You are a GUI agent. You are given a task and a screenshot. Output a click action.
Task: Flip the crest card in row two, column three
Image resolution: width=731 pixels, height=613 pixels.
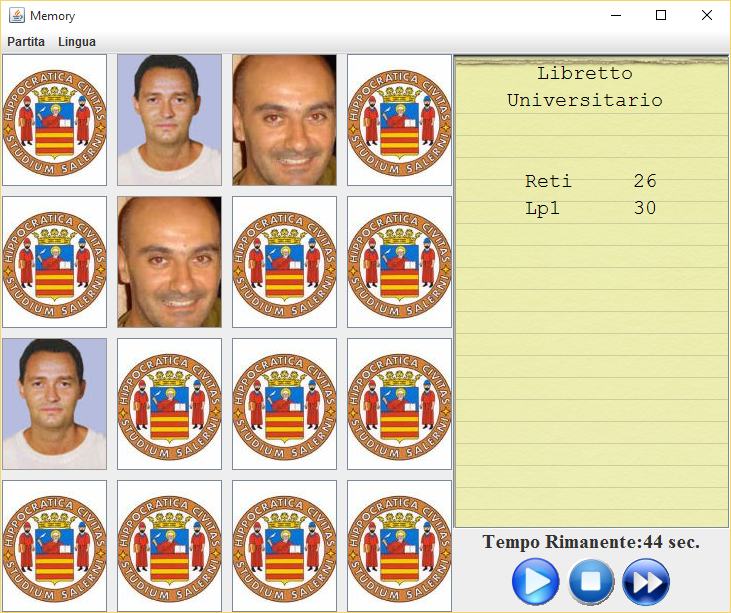pyautogui.click(x=284, y=262)
